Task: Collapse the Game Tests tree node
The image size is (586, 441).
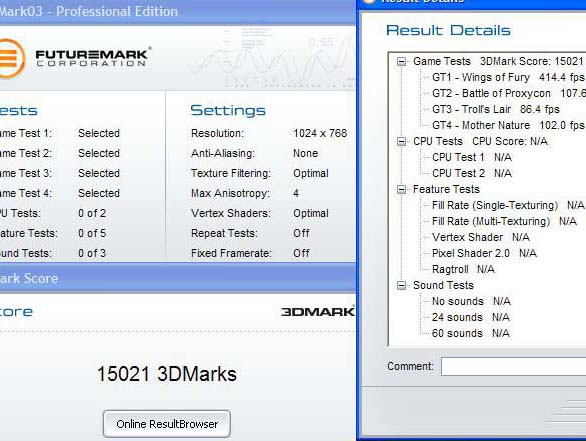Action: pyautogui.click(x=401, y=61)
